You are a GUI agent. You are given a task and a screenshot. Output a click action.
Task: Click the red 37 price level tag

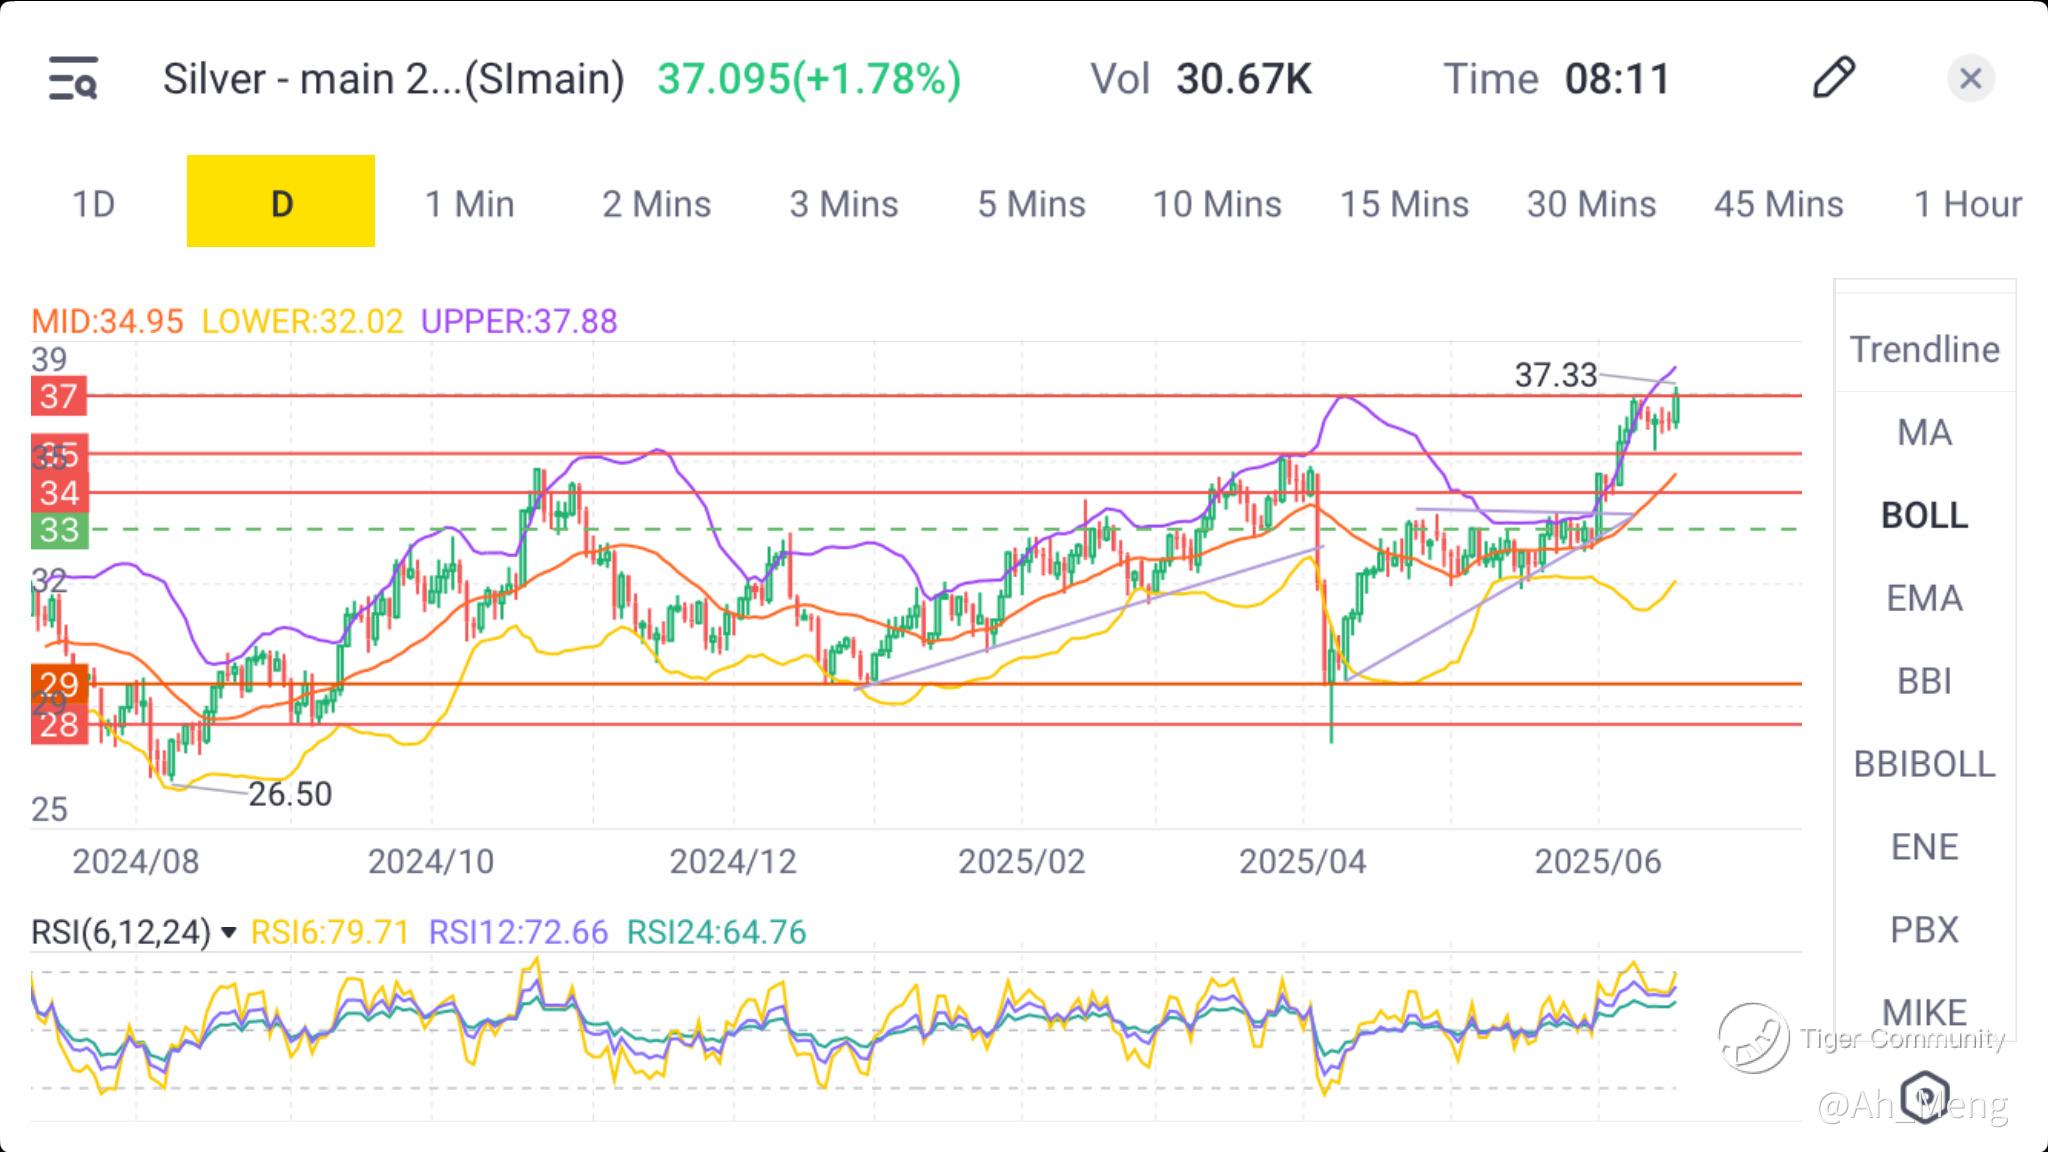pyautogui.click(x=59, y=396)
